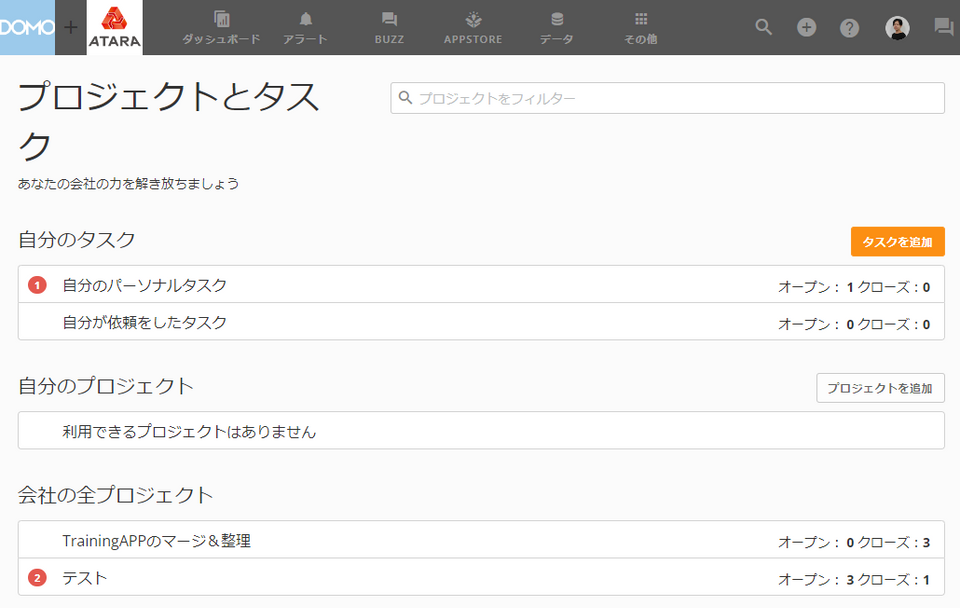Open the ATARA company logo
The image size is (960, 608).
tap(114, 28)
